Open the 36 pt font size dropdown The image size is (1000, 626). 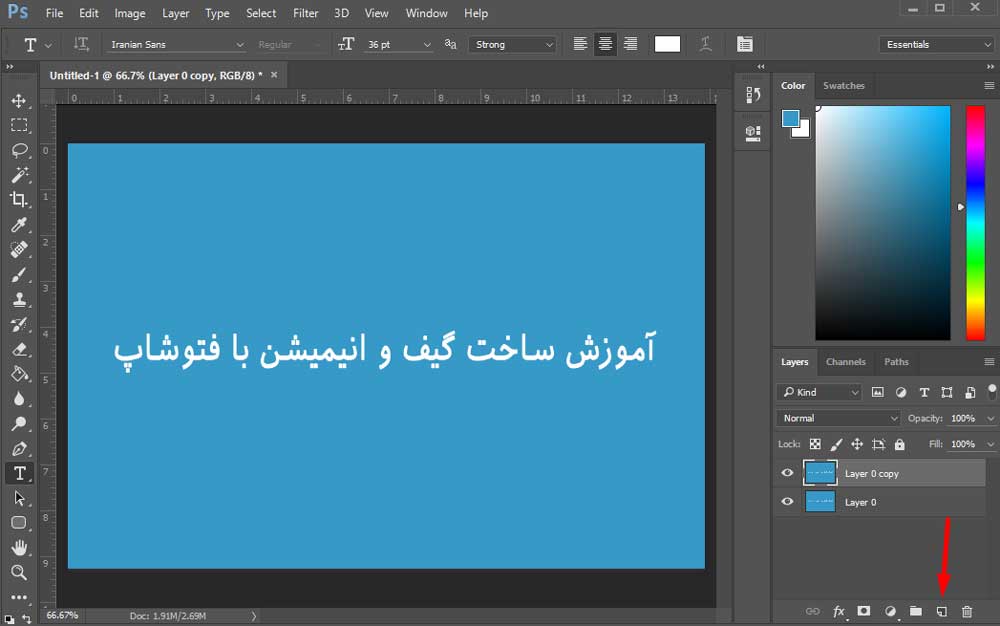coord(399,44)
